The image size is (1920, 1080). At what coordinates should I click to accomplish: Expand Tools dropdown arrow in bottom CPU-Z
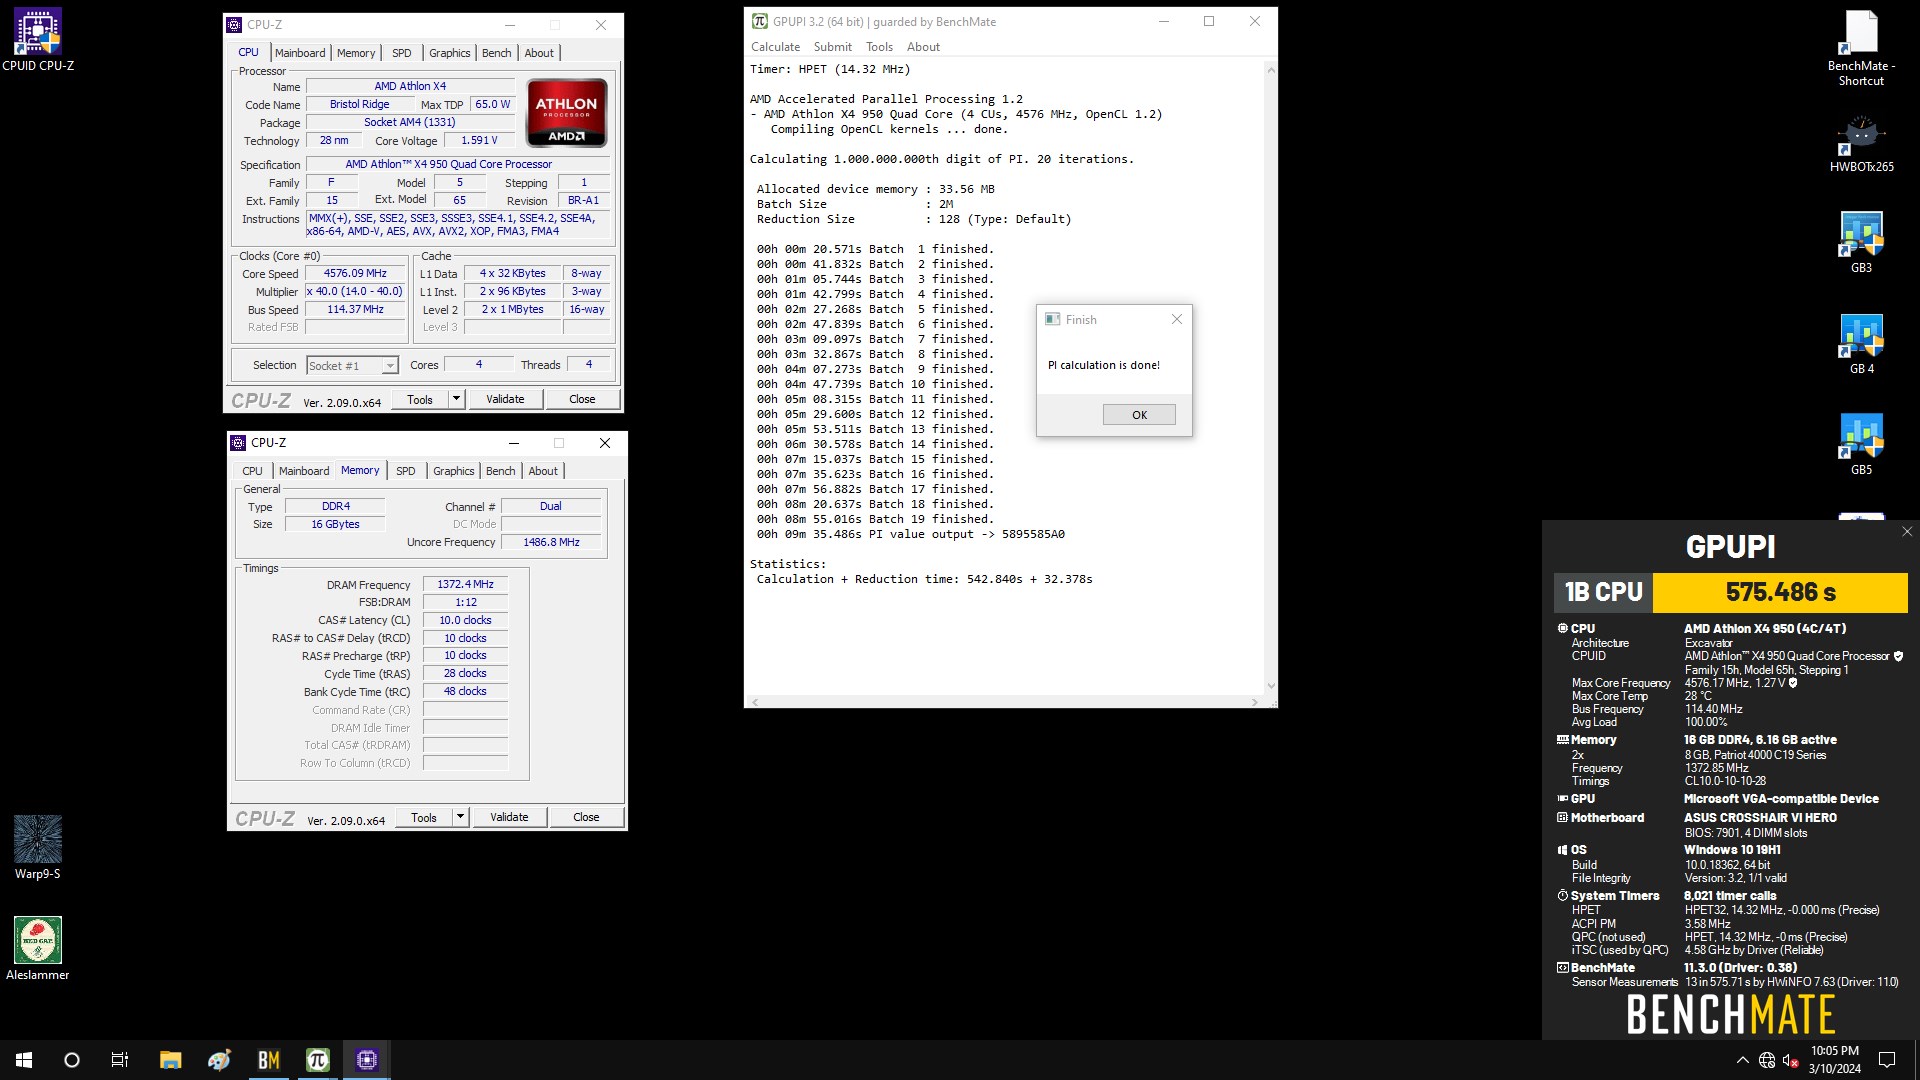point(460,817)
